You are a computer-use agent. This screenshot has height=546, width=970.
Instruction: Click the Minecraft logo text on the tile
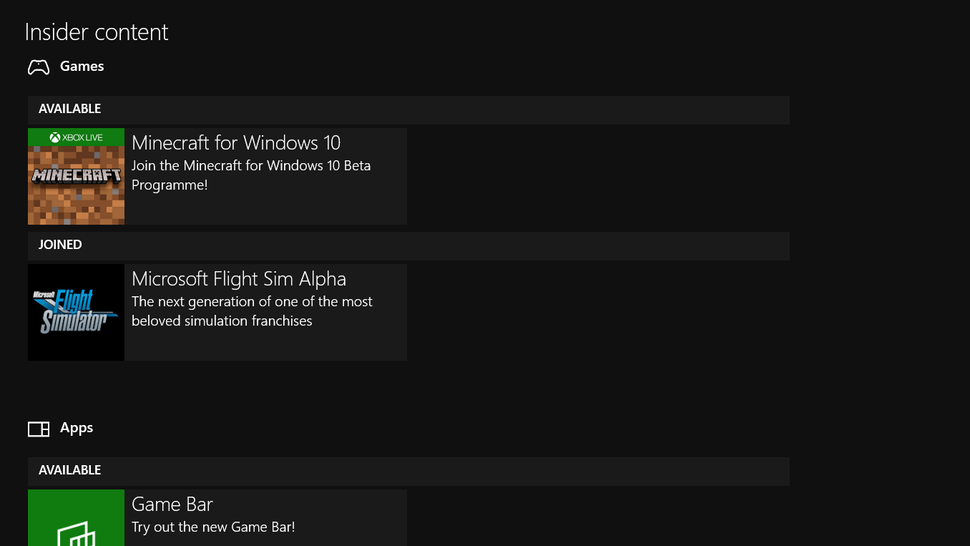(x=76, y=175)
